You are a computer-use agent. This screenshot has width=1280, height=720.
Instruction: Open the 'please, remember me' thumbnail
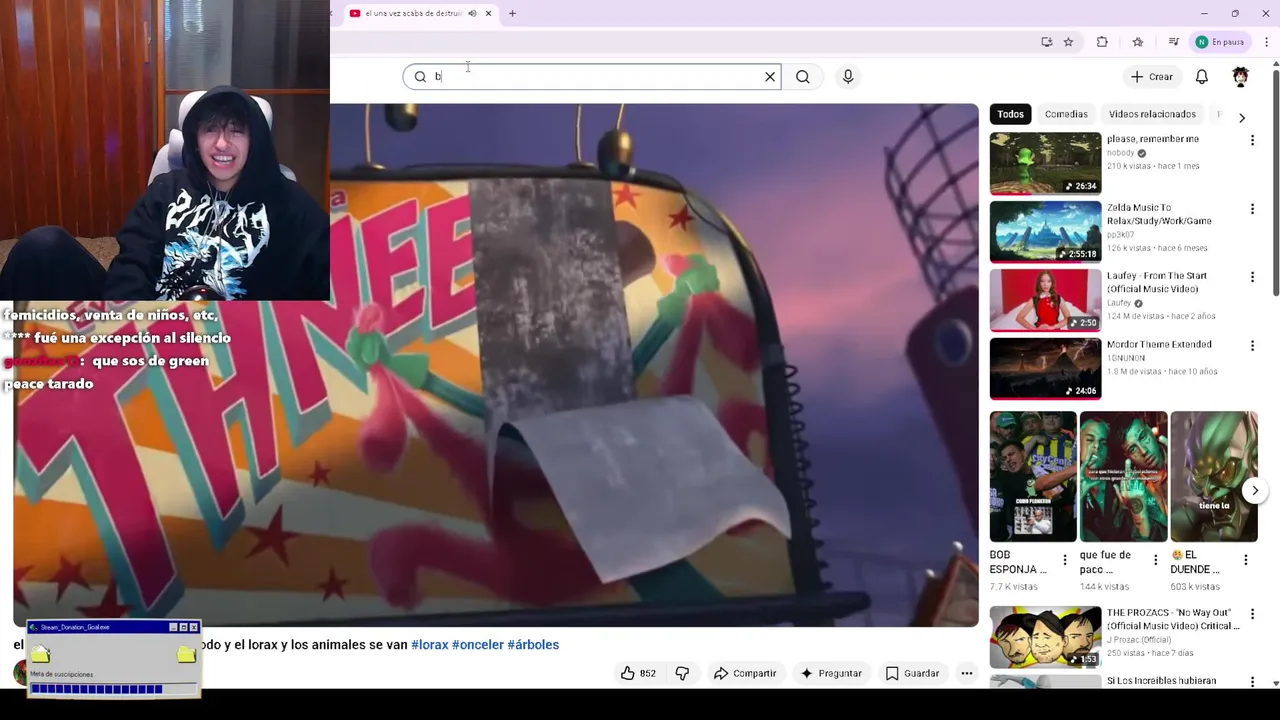[1045, 163]
